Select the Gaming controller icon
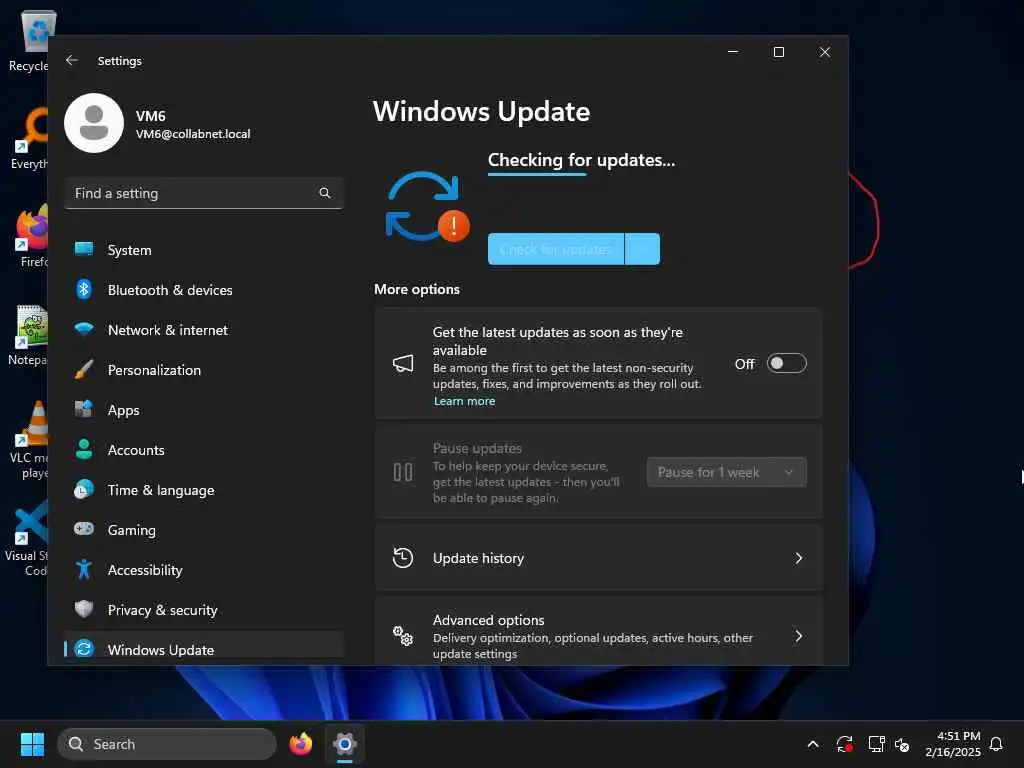Screen dimensions: 1024x768 click(x=84, y=529)
